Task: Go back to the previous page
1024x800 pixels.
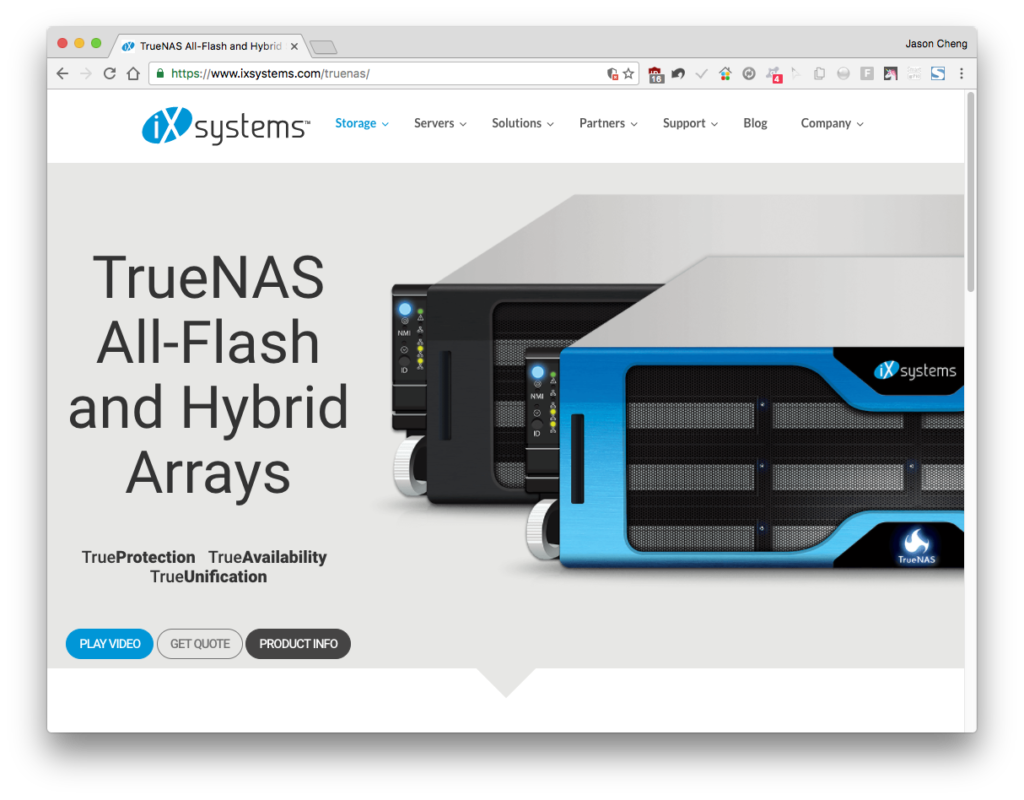Action: coord(63,74)
